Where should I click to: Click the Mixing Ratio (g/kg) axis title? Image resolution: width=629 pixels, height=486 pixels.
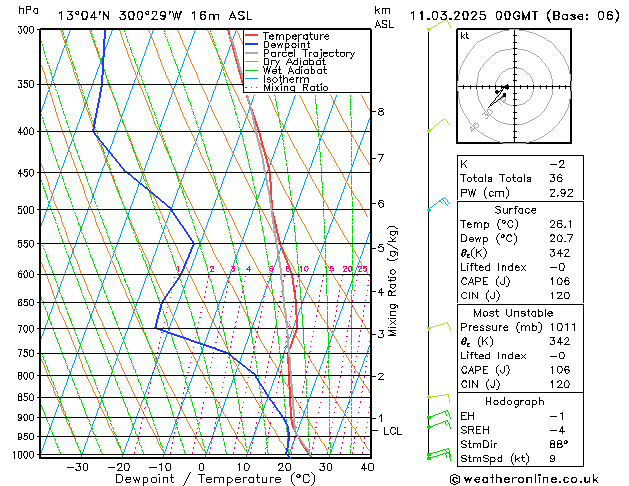[x=392, y=281]
